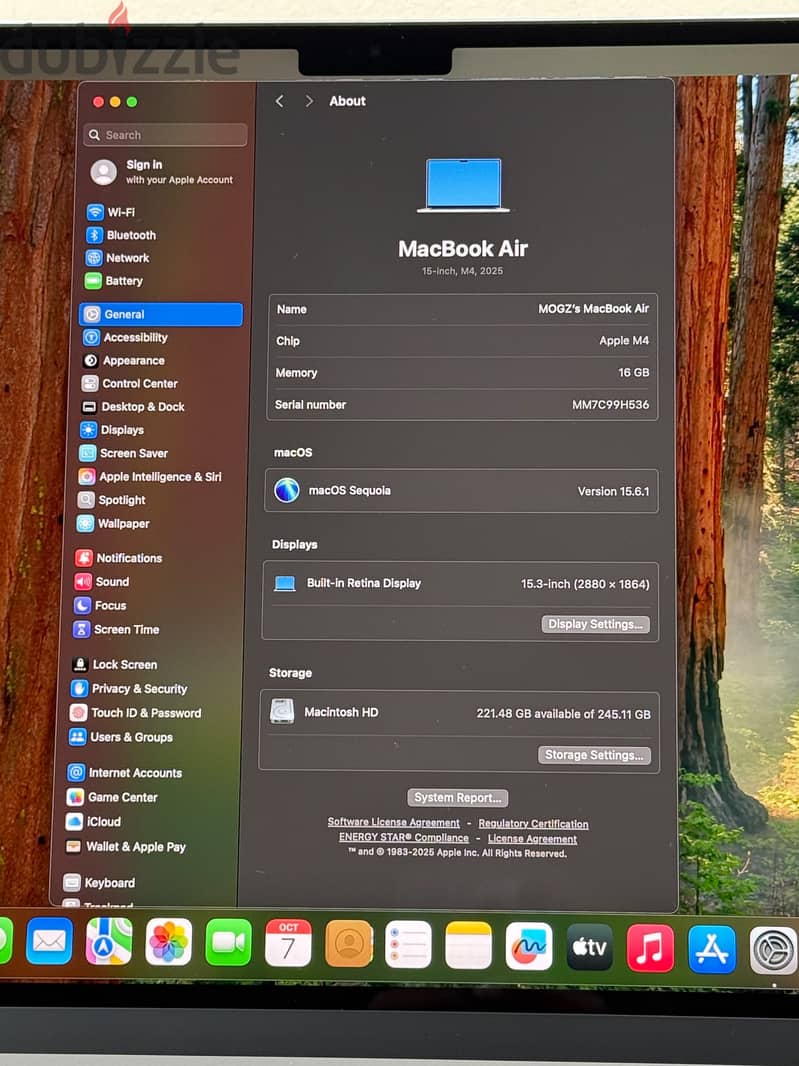The width and height of the screenshot is (799, 1066).
Task: Open Internet Accounts settings
Action: tap(124, 773)
